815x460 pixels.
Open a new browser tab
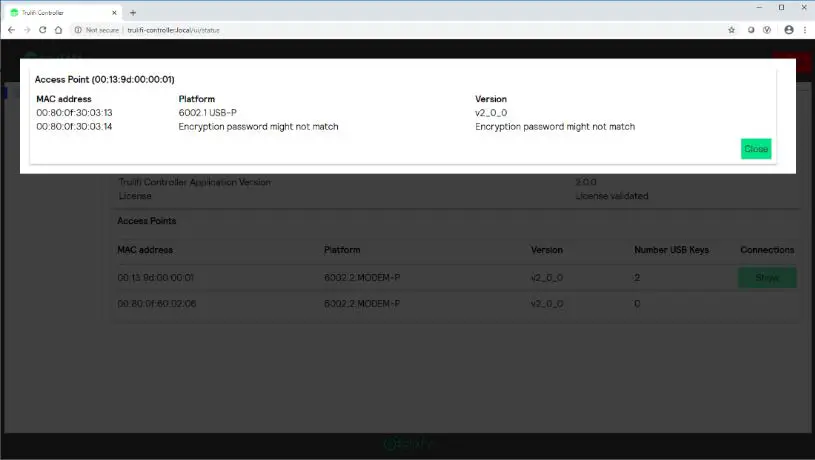point(133,12)
